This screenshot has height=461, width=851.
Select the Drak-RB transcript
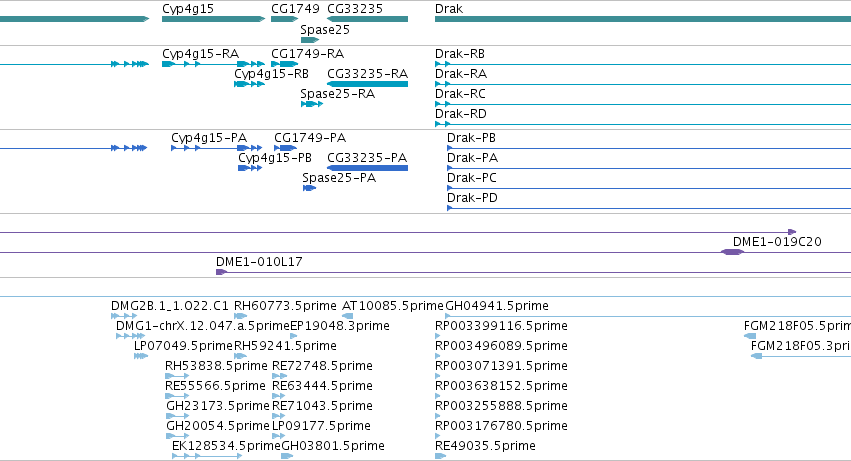coord(643,64)
